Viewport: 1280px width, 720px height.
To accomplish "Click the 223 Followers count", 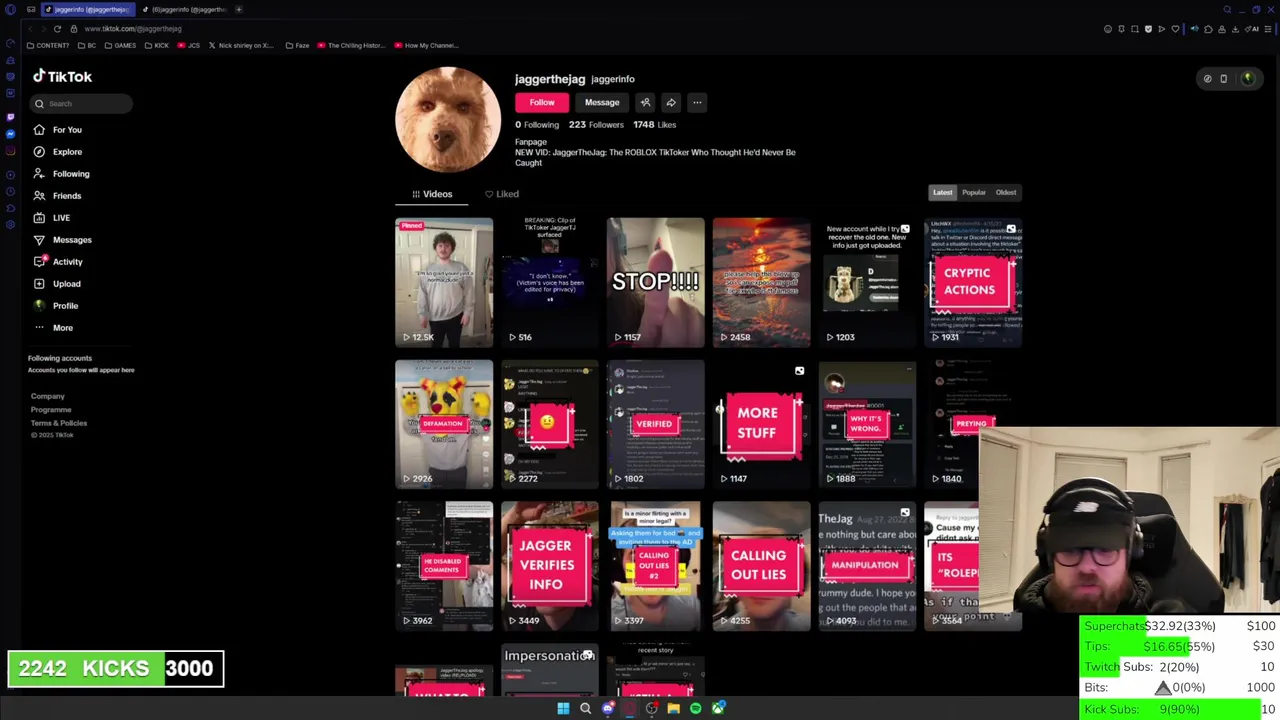I will click(x=596, y=125).
